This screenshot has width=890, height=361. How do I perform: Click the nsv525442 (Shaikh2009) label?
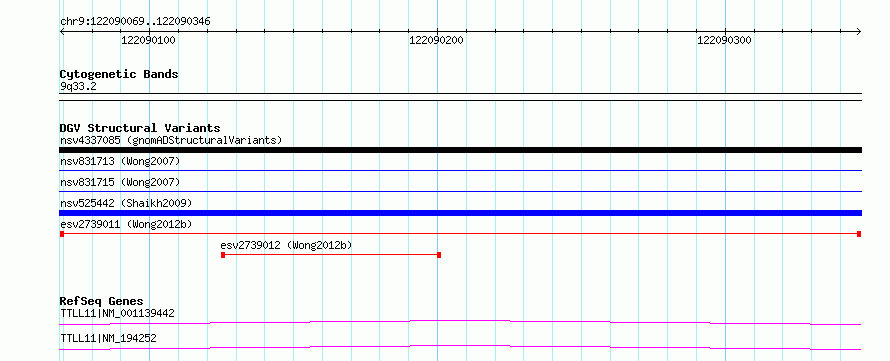[126, 203]
